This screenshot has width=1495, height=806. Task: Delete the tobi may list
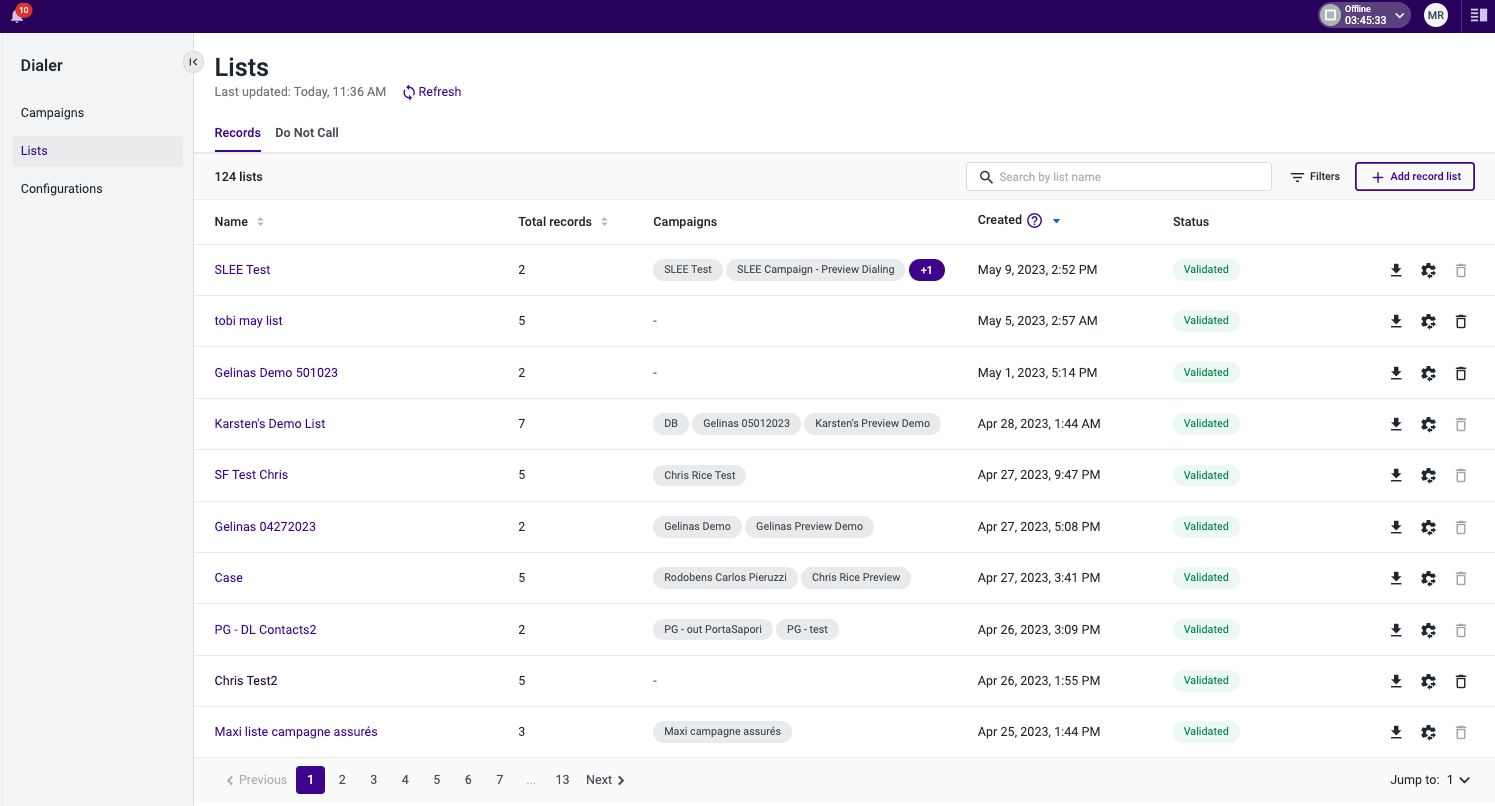1460,321
